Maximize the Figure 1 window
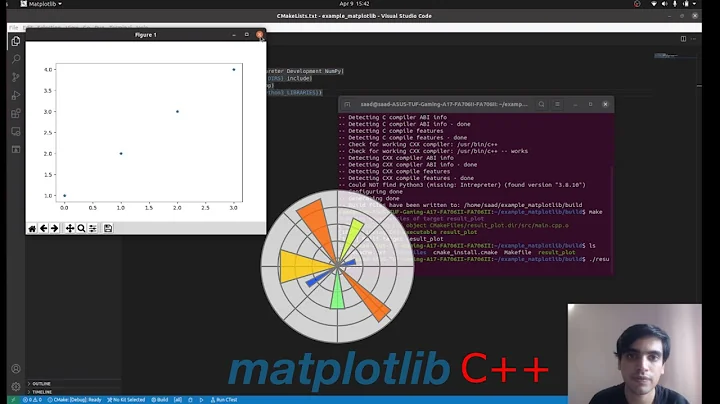 [x=247, y=35]
